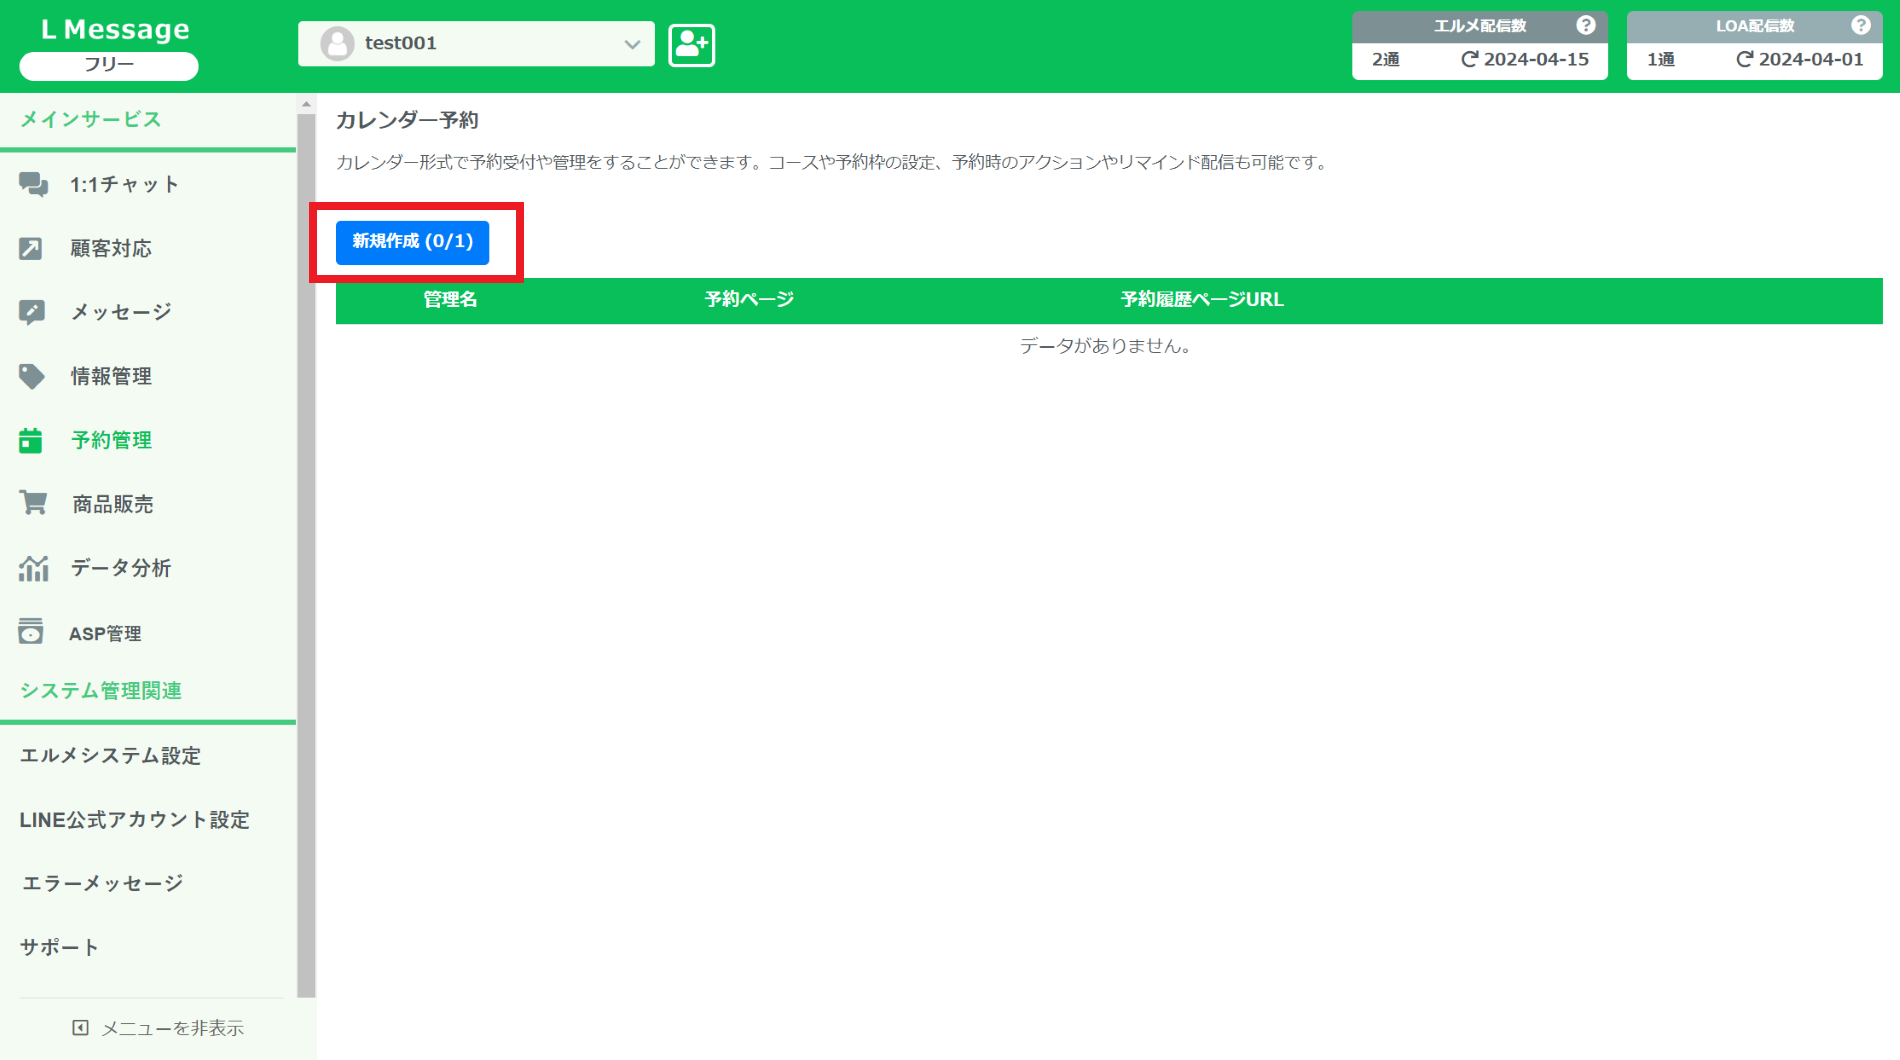The height and width of the screenshot is (1060, 1900).
Task: Click the test001 account avatar
Action: coord(337,43)
